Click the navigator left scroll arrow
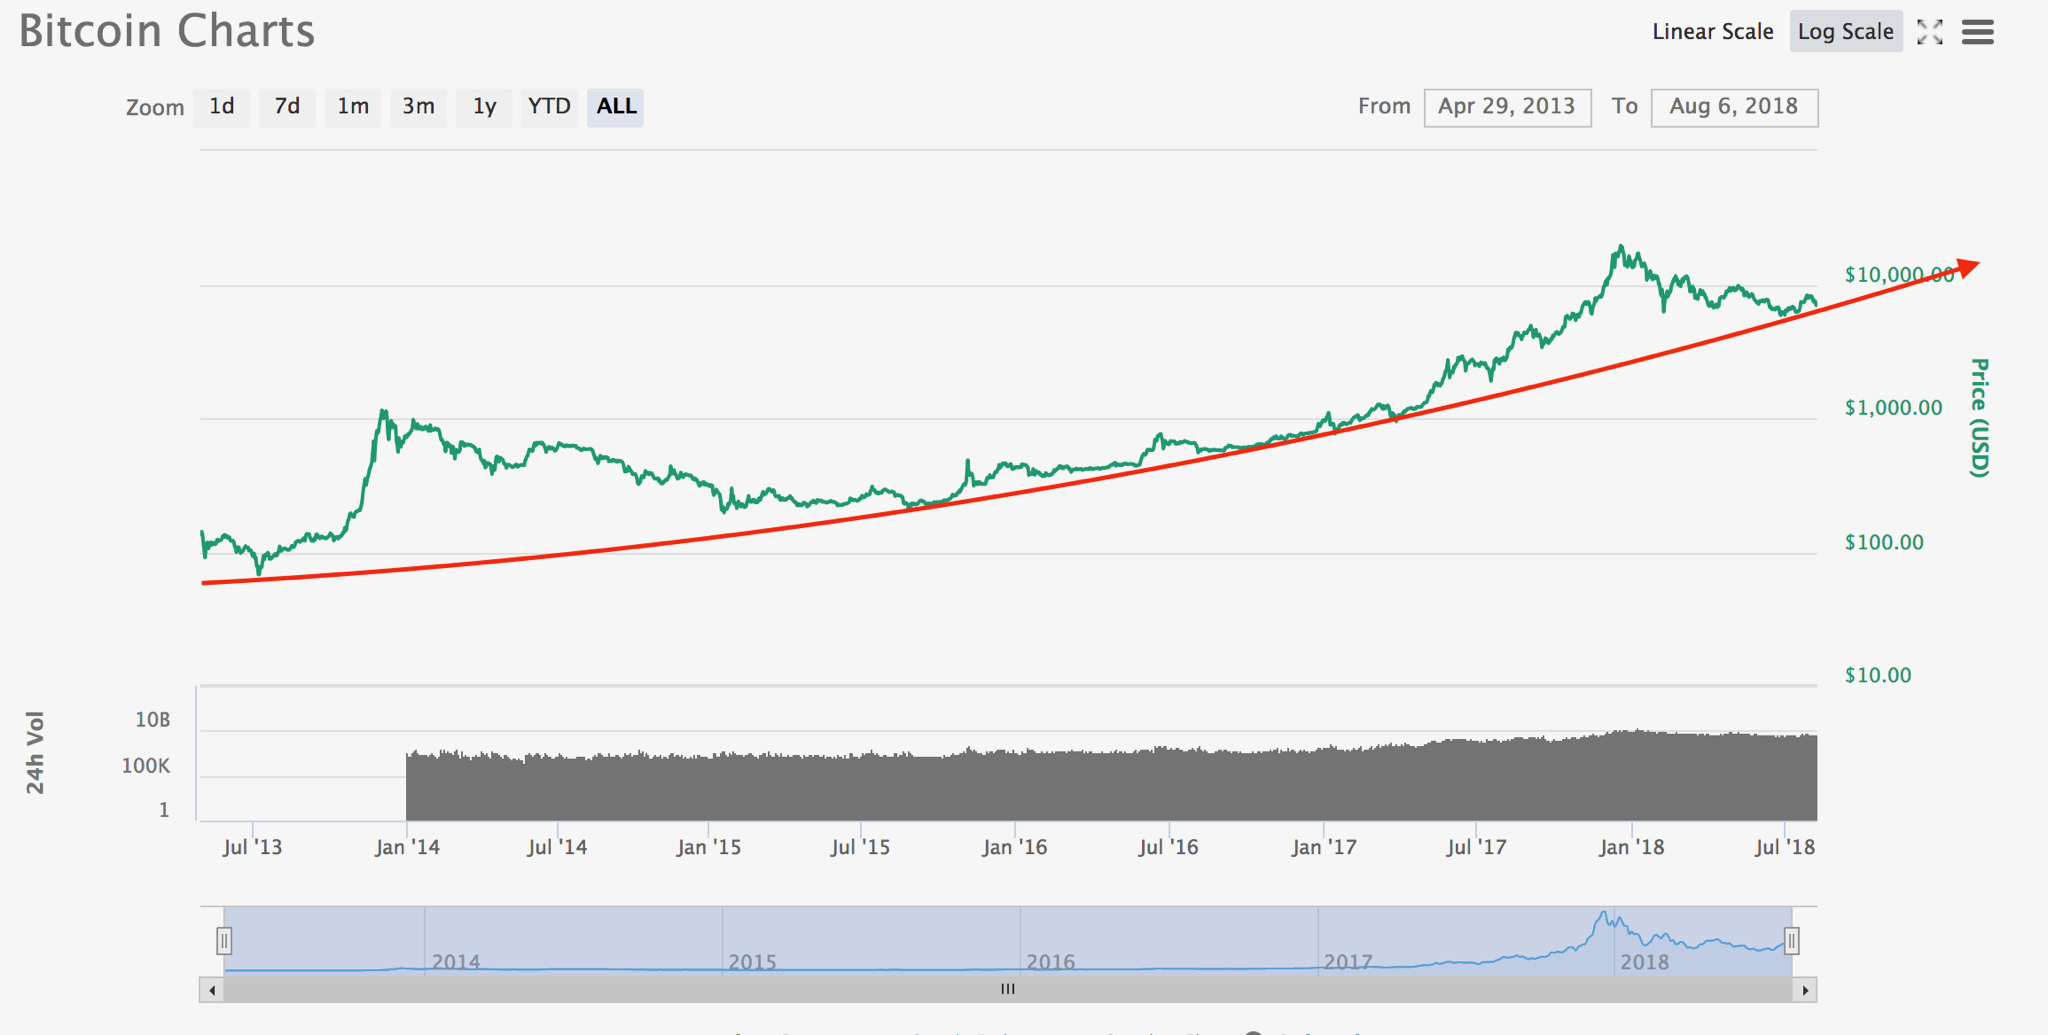 pos(211,990)
